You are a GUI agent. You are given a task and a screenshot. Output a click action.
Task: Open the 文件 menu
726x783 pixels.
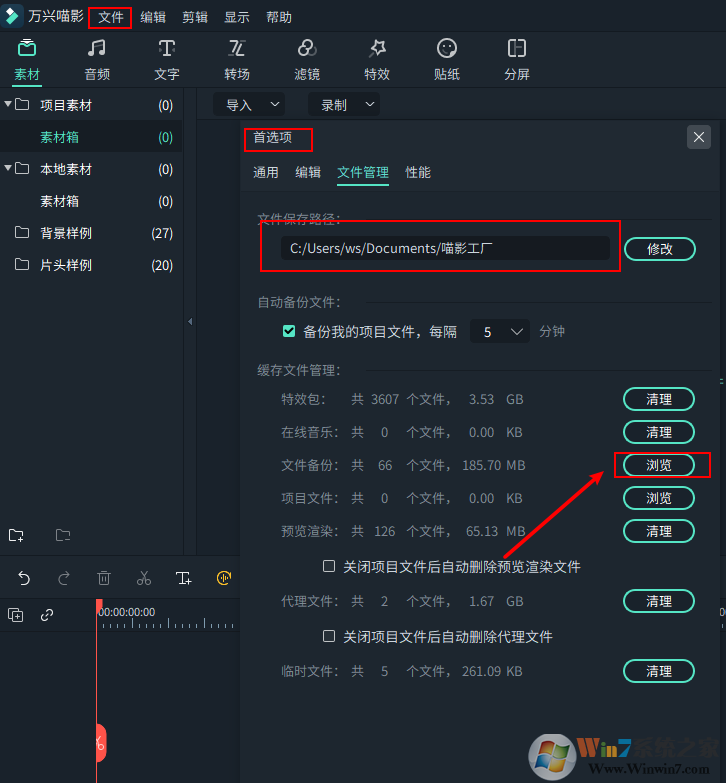click(110, 17)
